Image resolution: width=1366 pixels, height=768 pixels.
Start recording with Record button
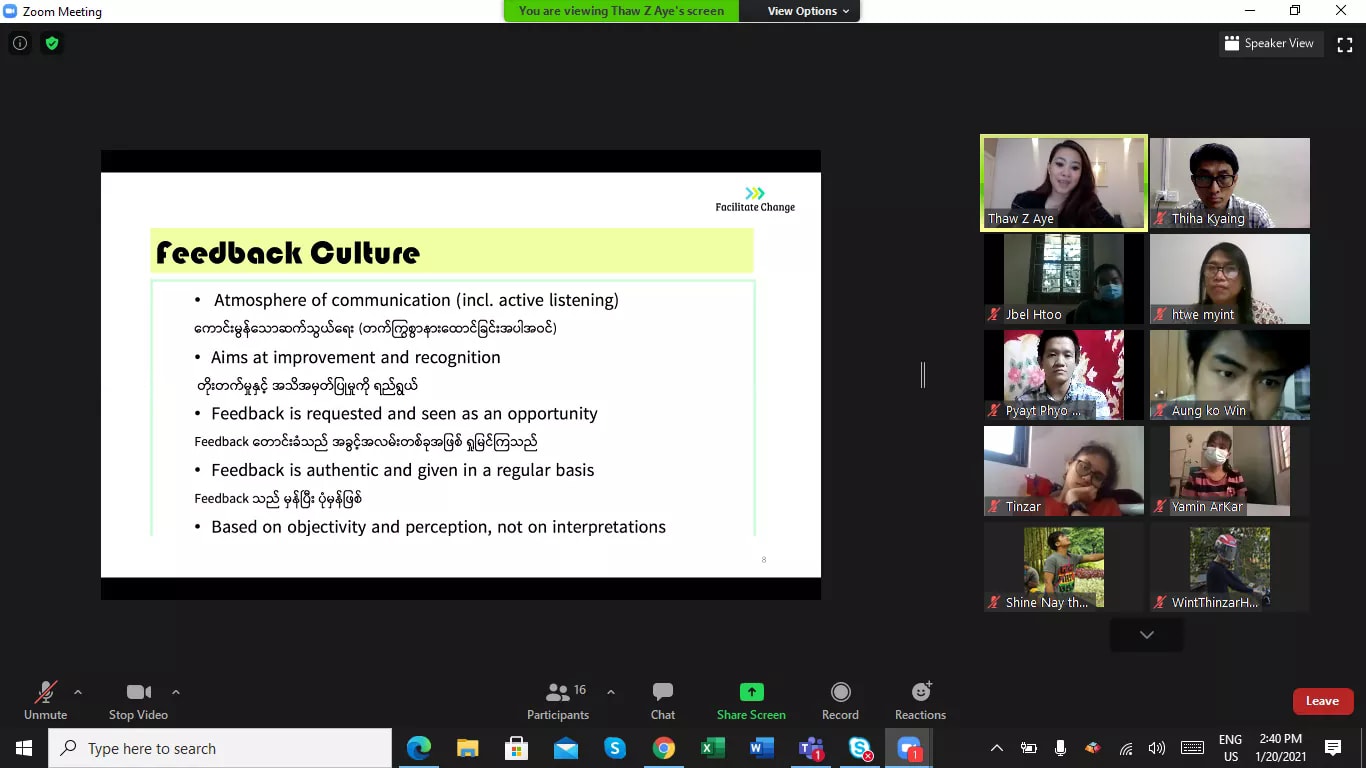pos(840,700)
